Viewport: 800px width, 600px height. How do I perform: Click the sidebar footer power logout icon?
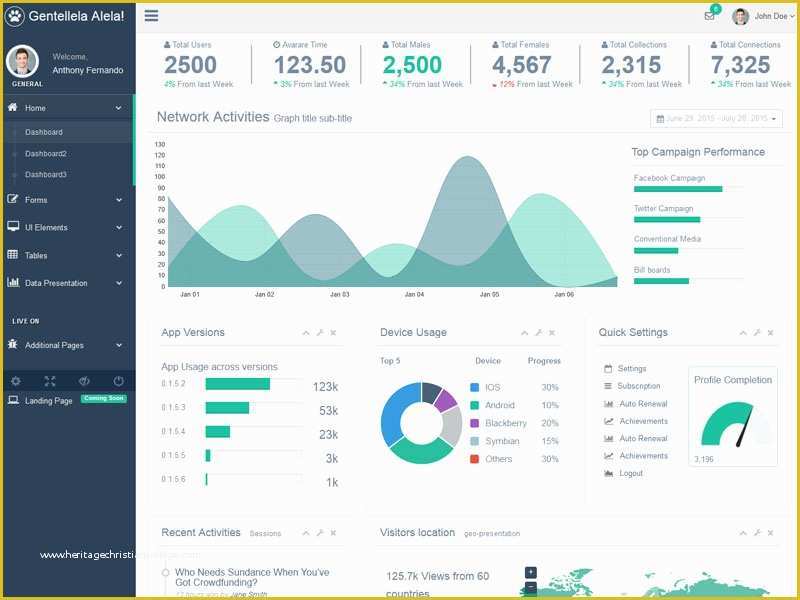click(118, 381)
